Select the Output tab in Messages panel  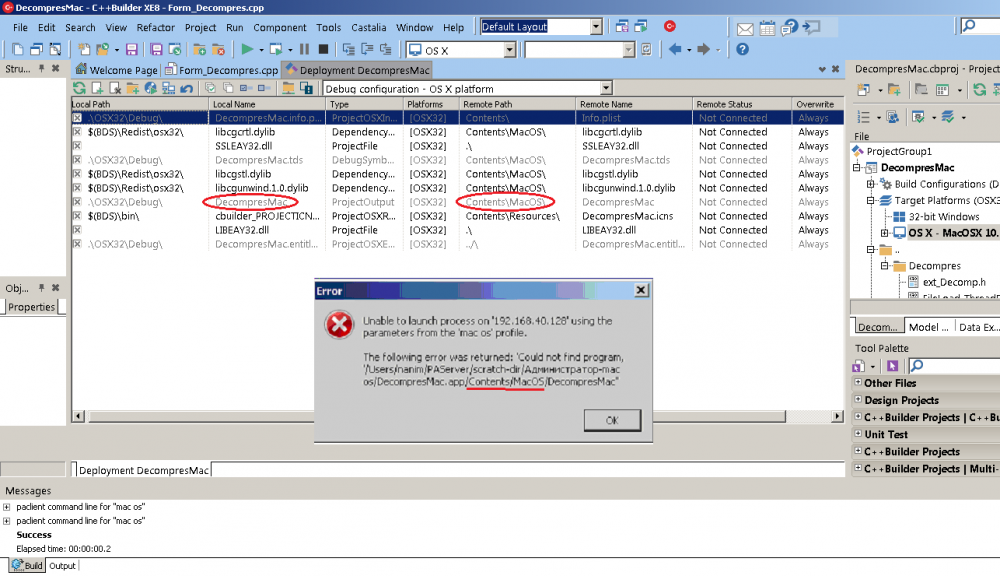pyautogui.click(x=62, y=566)
